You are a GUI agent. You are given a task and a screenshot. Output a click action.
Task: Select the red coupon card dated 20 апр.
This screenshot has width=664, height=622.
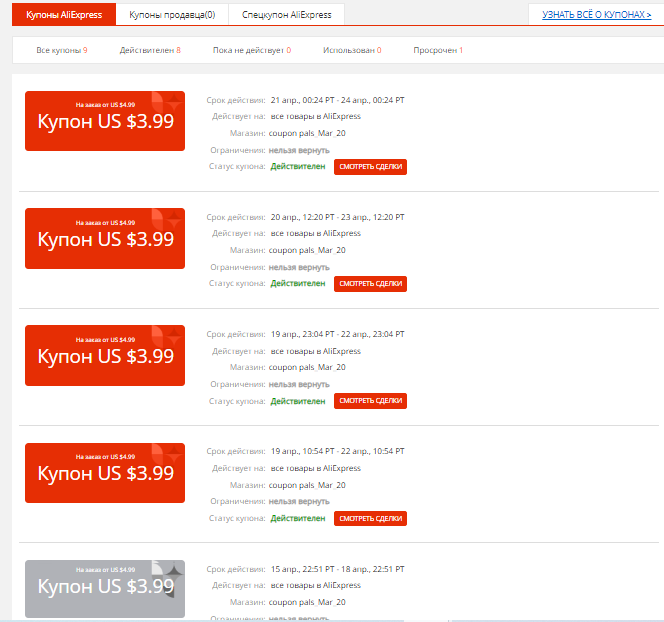[105, 238]
